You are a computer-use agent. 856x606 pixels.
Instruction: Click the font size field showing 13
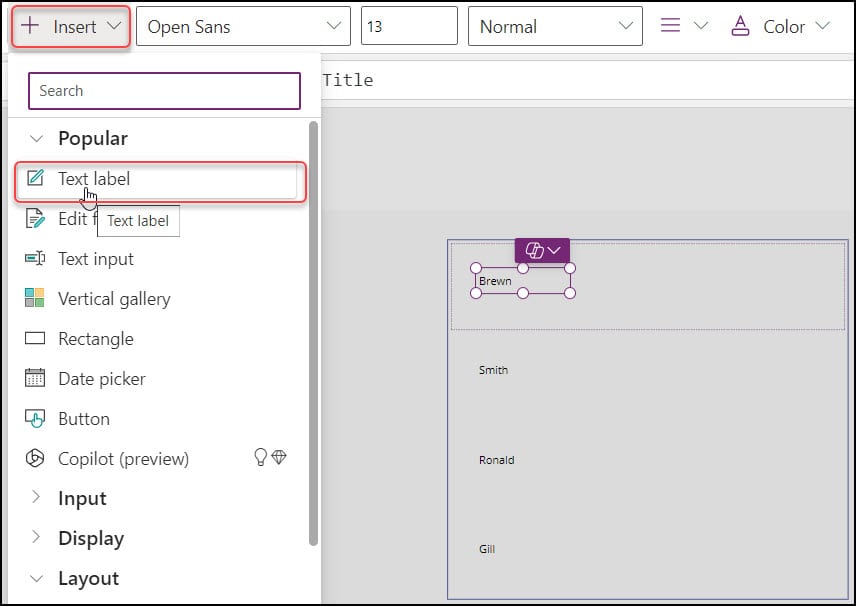(x=409, y=26)
